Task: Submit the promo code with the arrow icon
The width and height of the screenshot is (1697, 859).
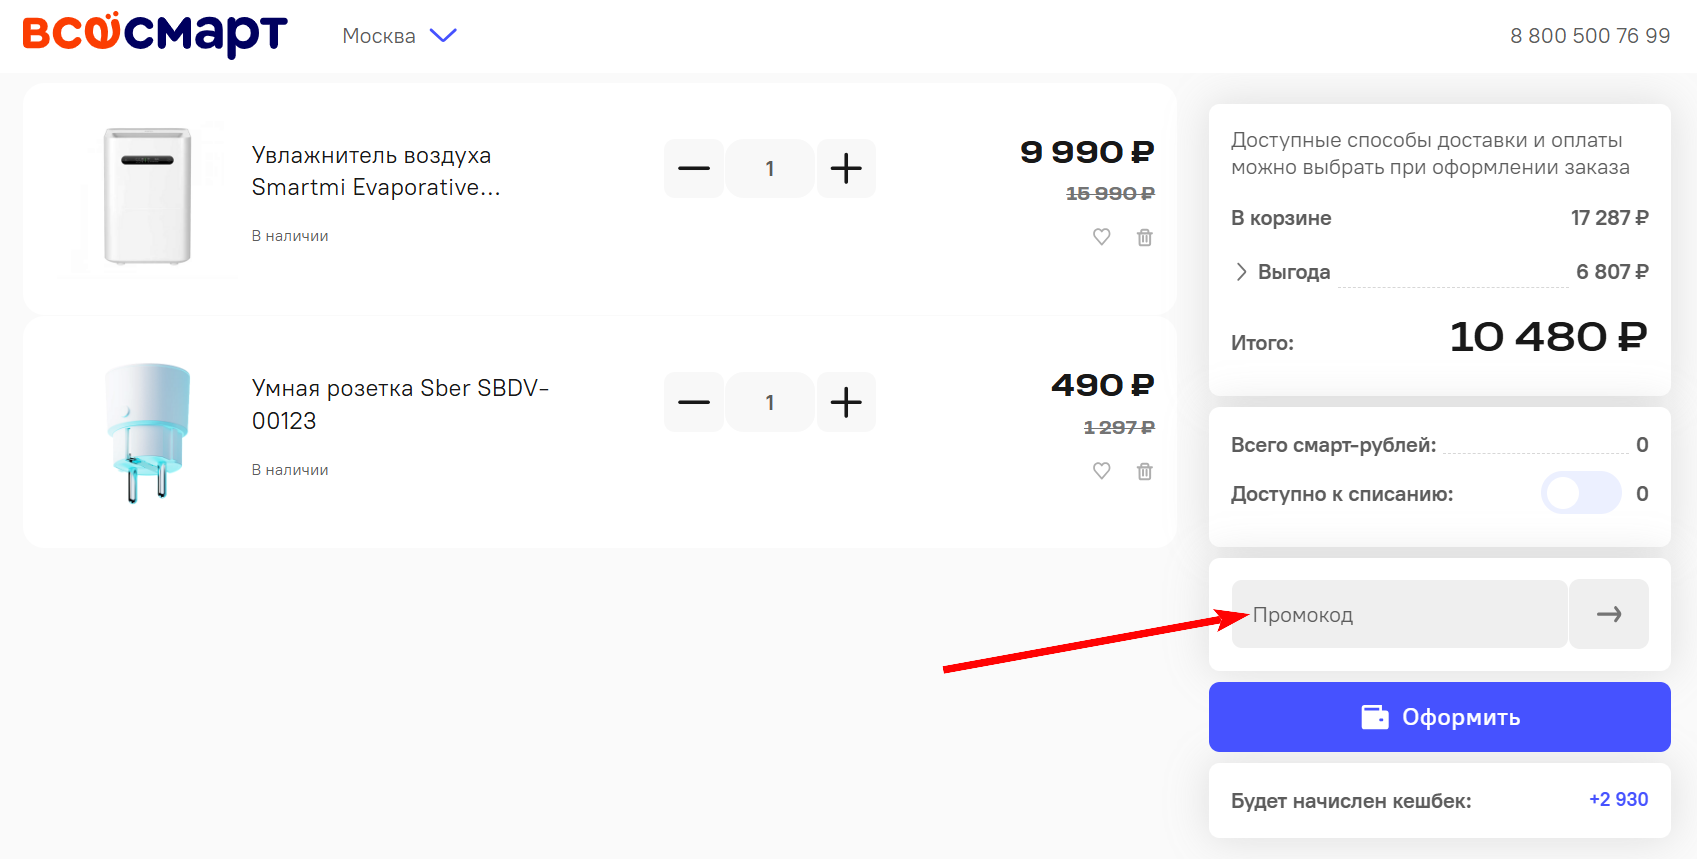Action: point(1609,613)
